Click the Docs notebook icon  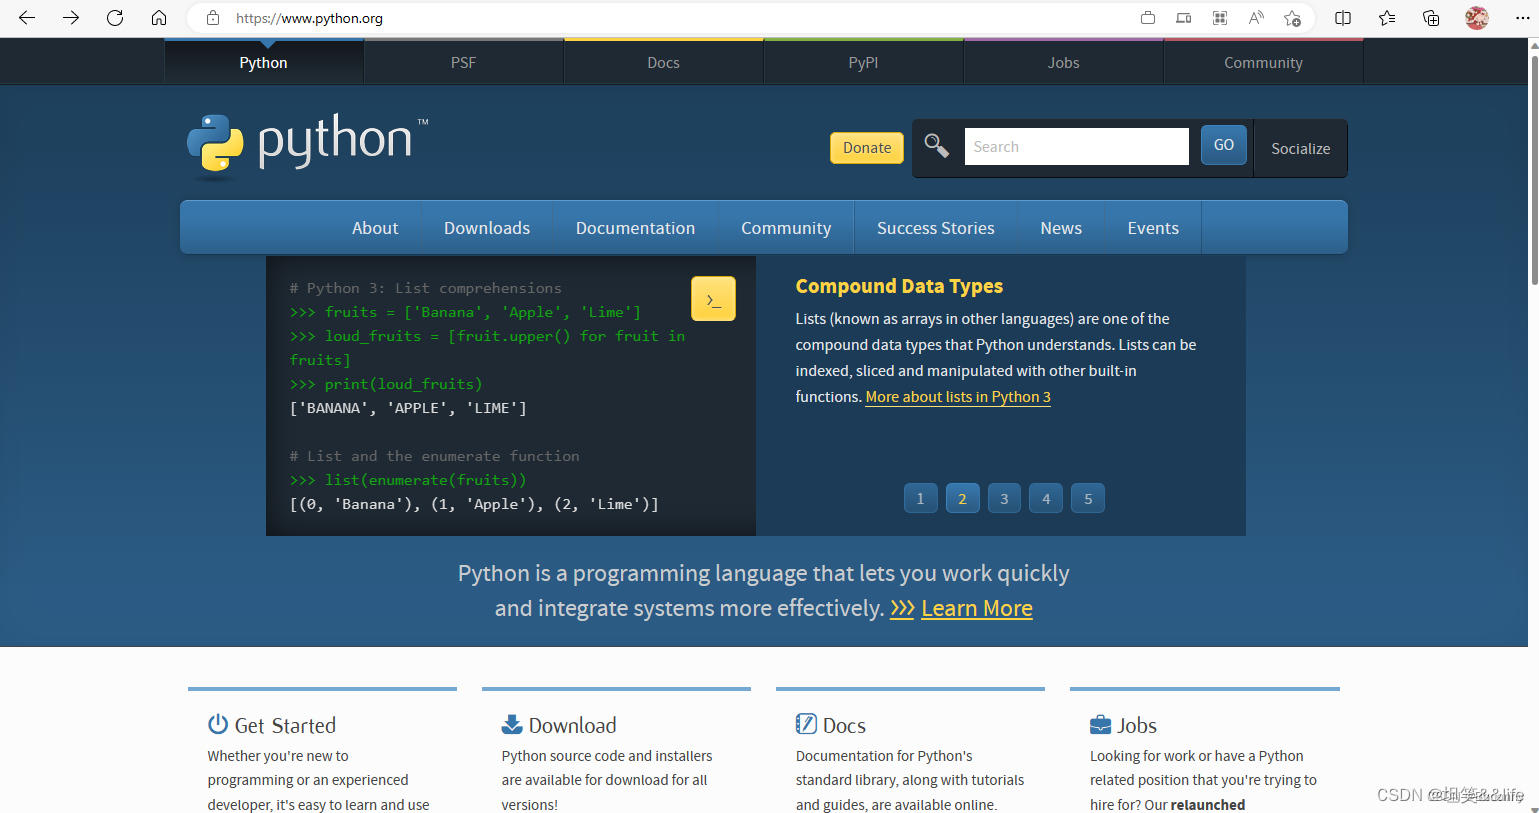[x=806, y=724]
